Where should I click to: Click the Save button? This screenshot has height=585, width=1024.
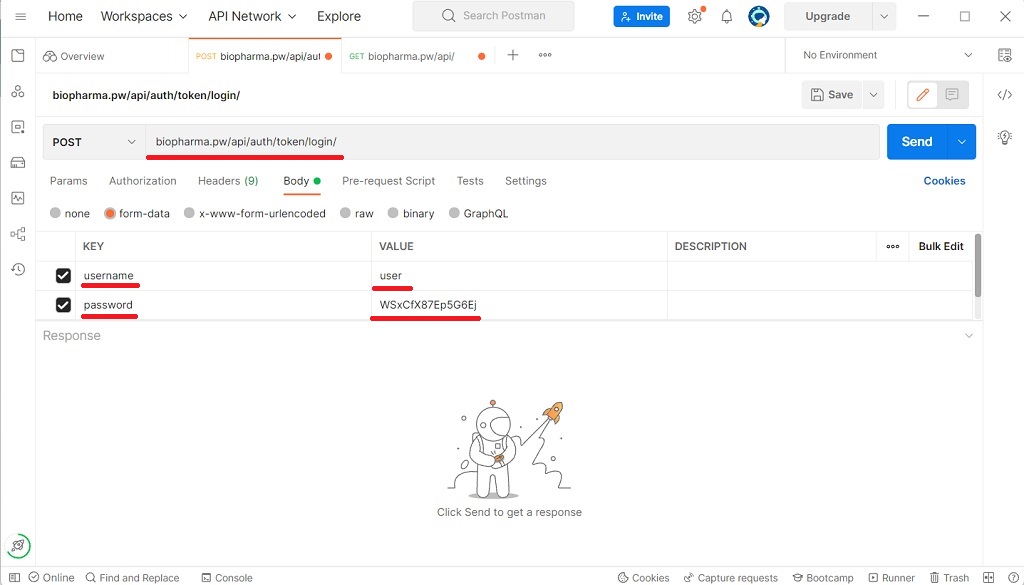(x=832, y=95)
